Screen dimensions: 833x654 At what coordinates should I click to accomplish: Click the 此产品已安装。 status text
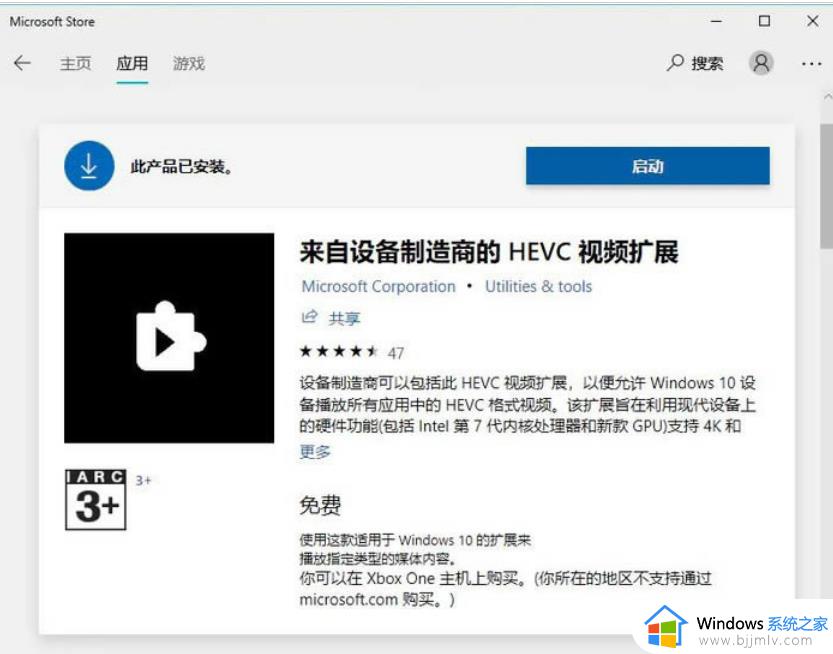[x=182, y=166]
